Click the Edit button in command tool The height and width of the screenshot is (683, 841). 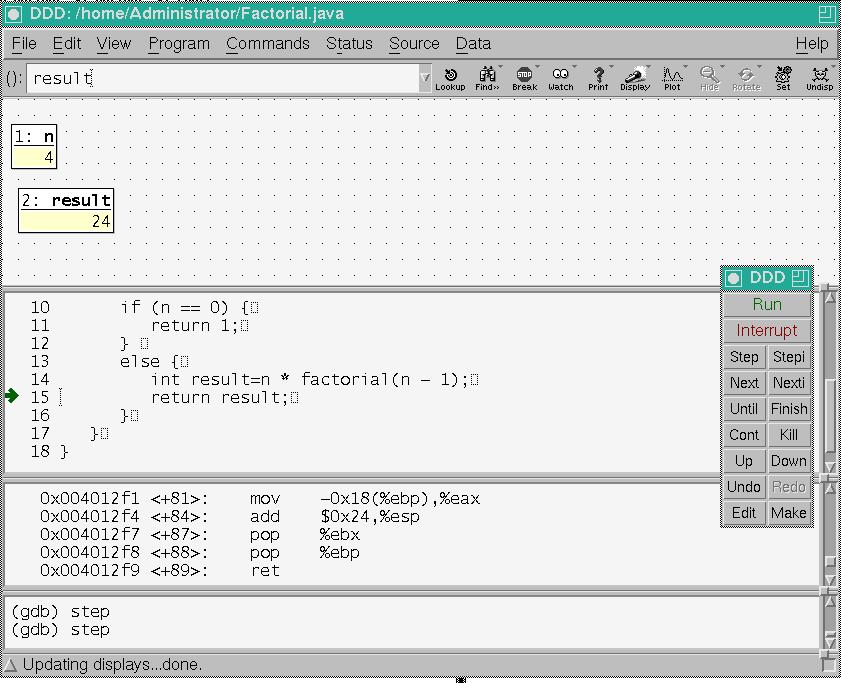[x=744, y=513]
